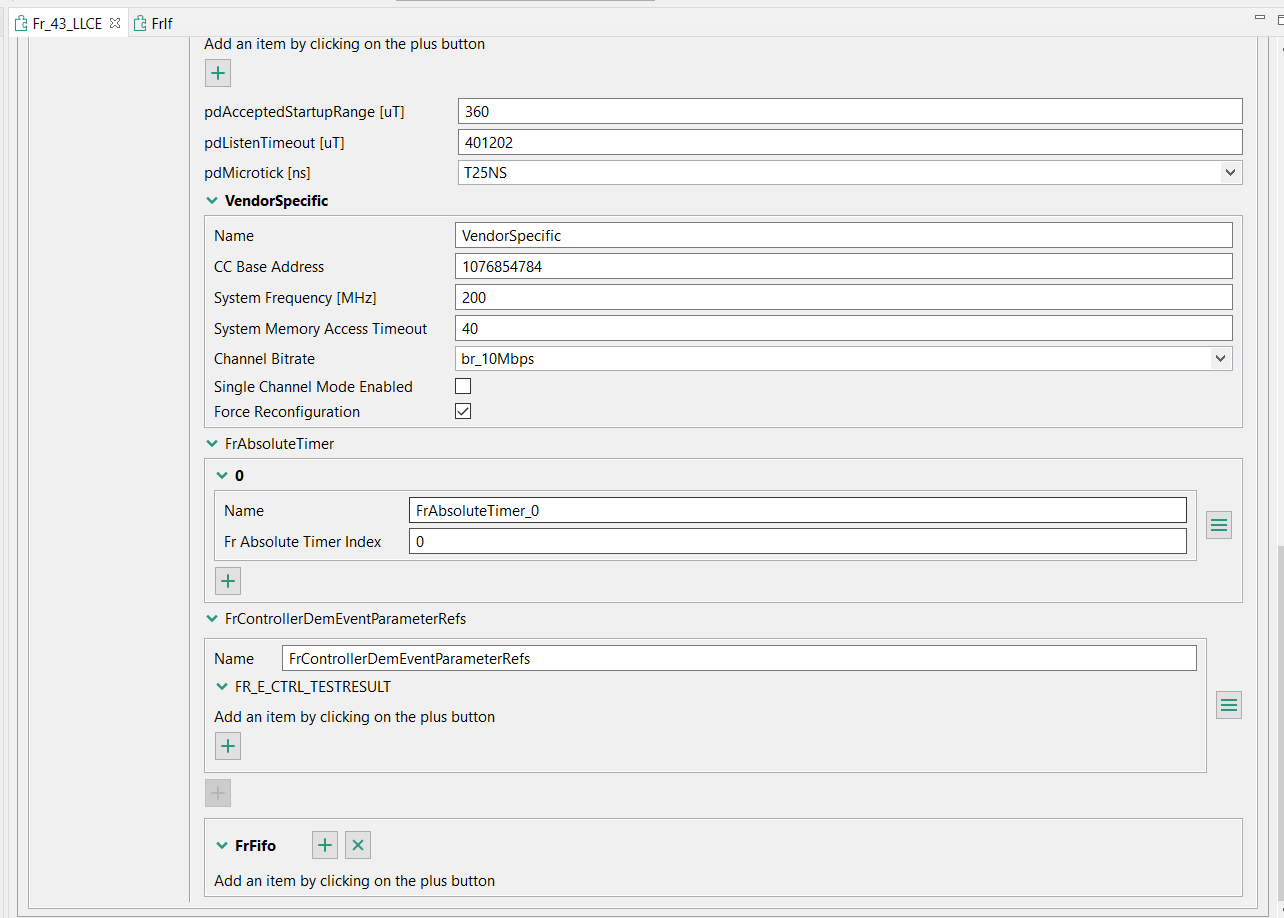Image resolution: width=1284 pixels, height=918 pixels.
Task: Open the Channel Bitrate dropdown
Action: [x=1220, y=358]
